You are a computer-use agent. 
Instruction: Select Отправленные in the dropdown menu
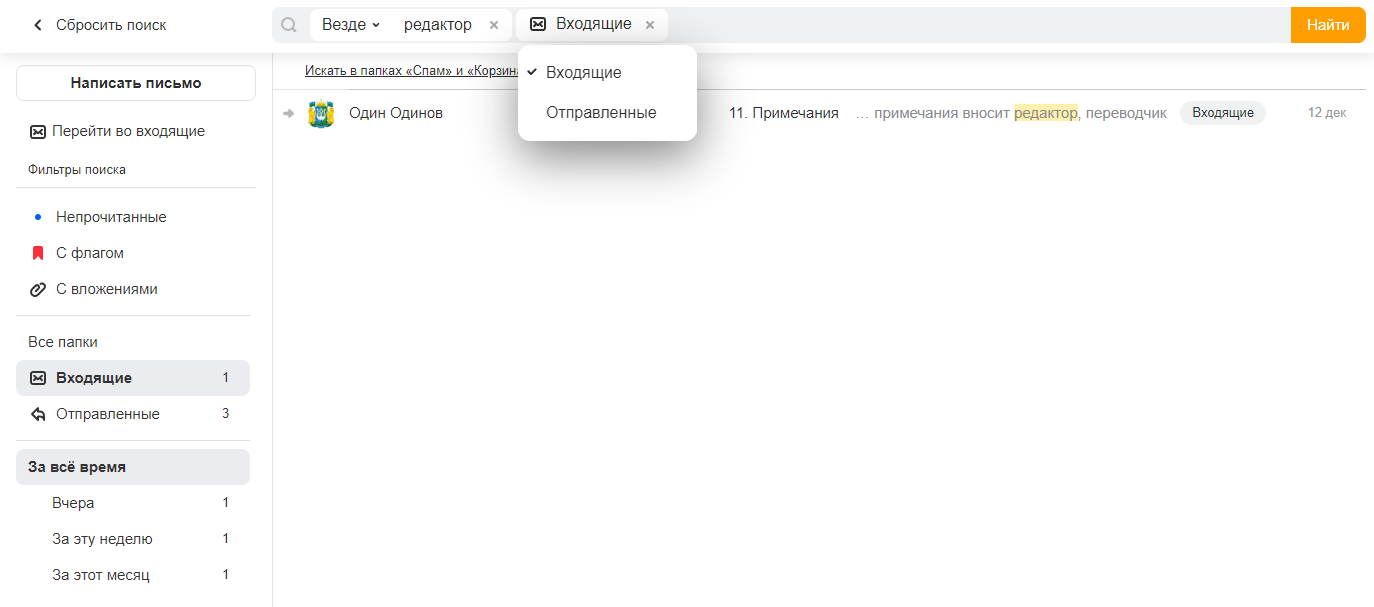click(x=601, y=113)
